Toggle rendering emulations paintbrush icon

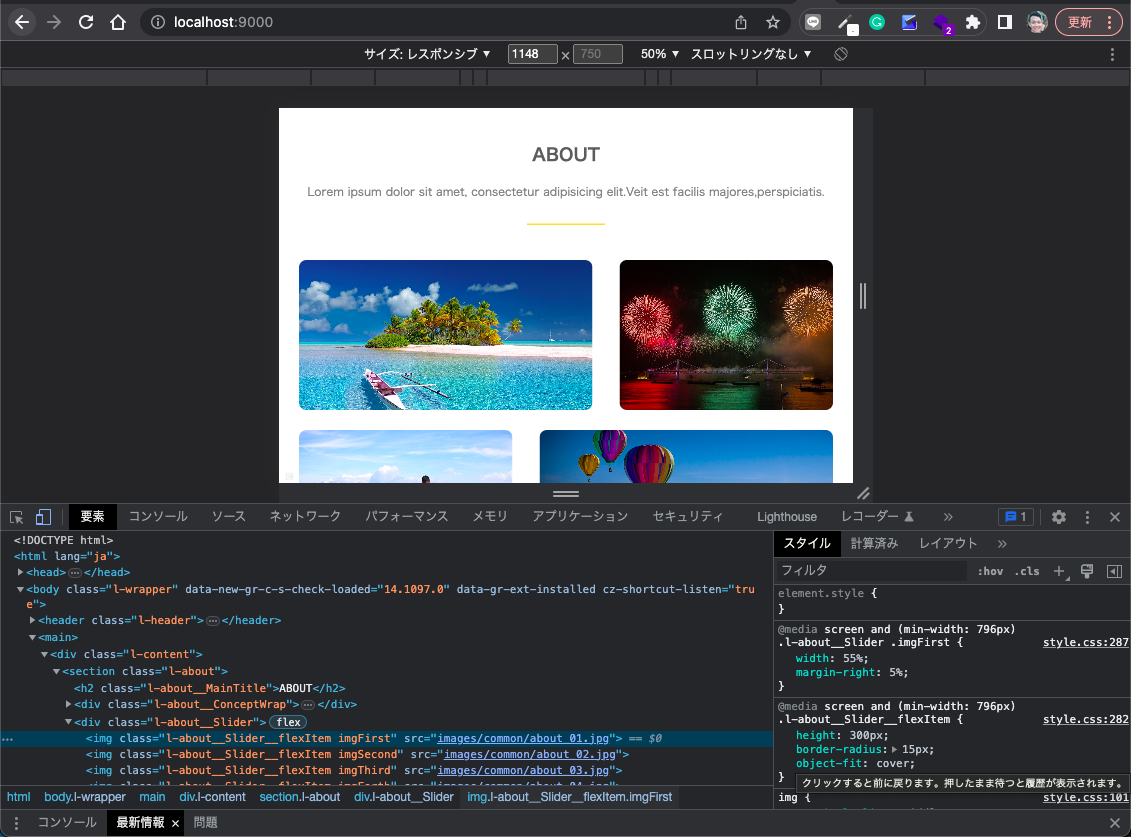(x=1087, y=571)
